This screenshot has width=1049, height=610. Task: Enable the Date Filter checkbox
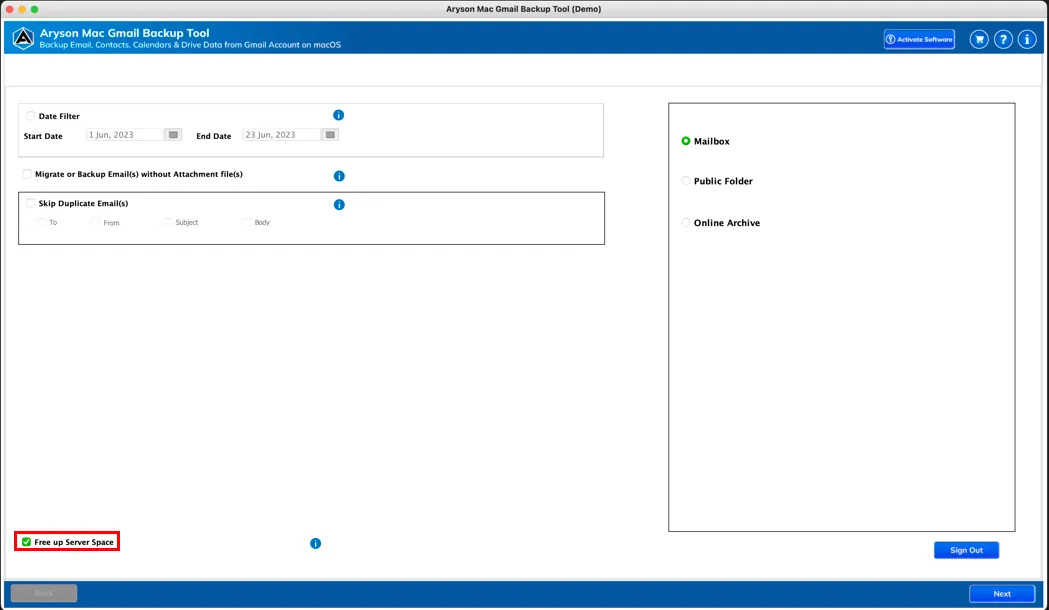[30, 116]
